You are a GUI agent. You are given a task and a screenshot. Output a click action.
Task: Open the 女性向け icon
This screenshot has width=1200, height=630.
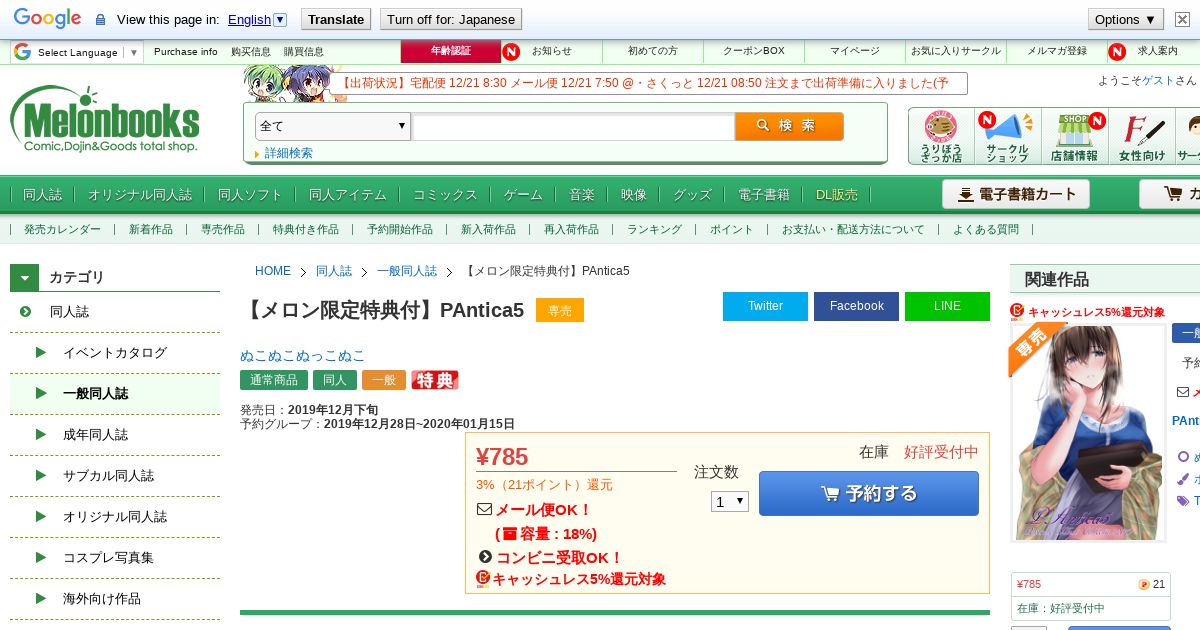[1142, 136]
